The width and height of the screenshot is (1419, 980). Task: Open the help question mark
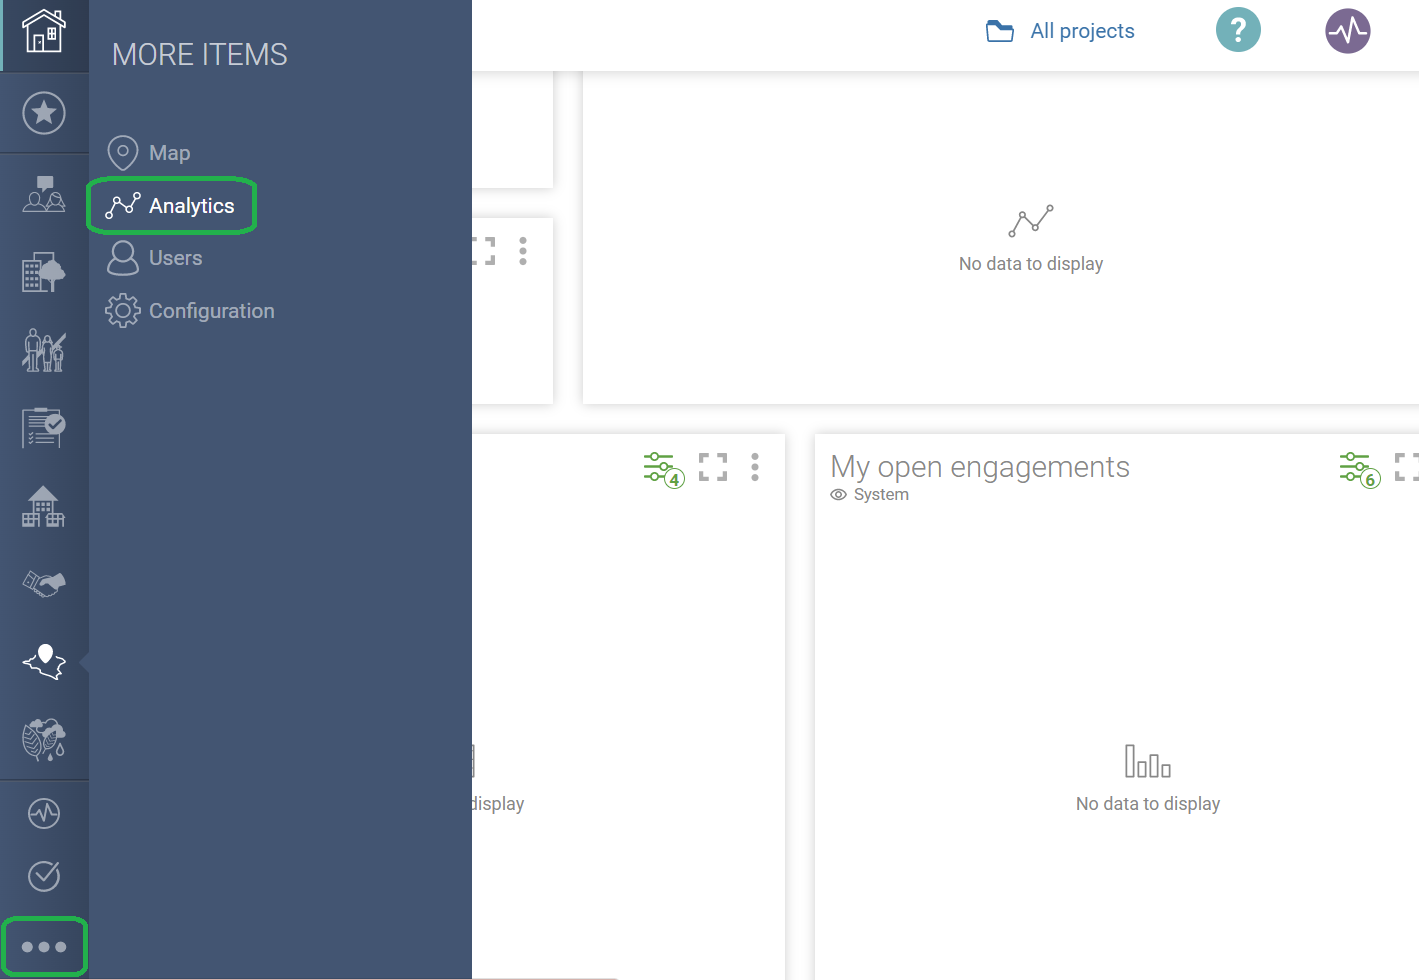[1238, 30]
